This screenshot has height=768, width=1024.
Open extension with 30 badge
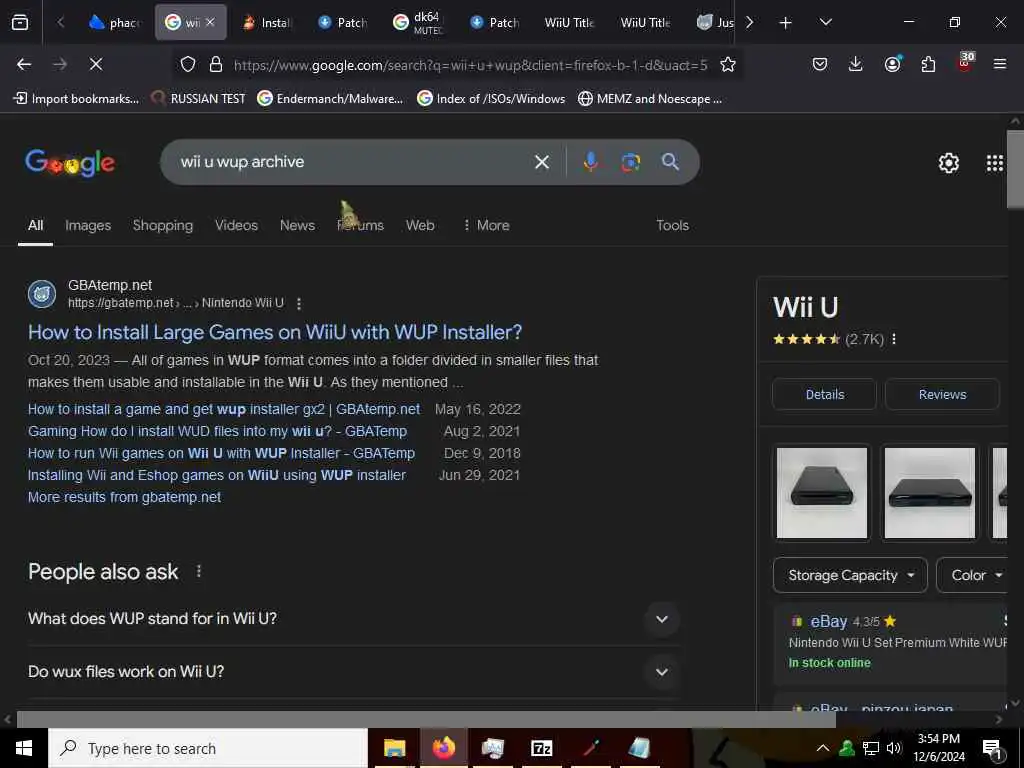pyautogui.click(x=965, y=63)
